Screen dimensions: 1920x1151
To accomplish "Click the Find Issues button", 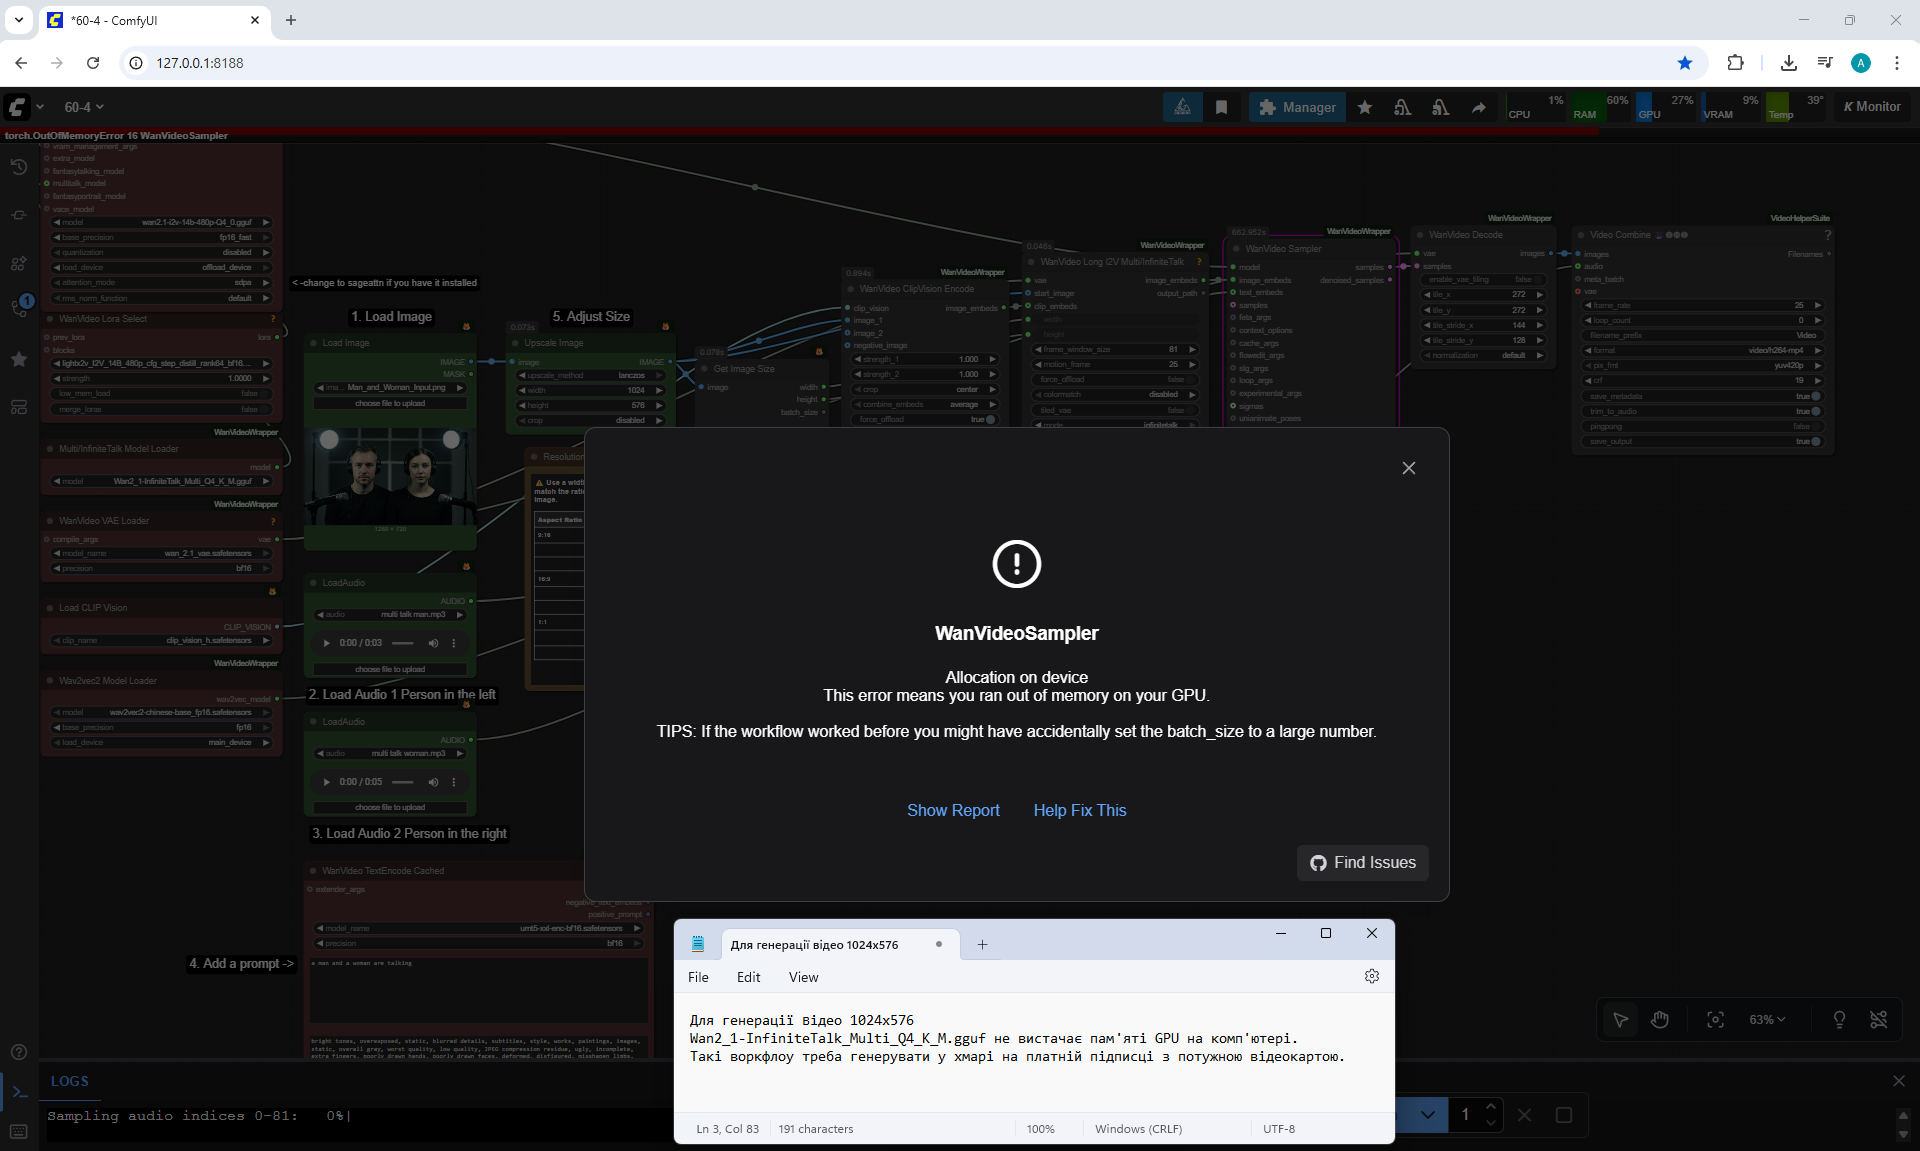I will coord(1362,862).
